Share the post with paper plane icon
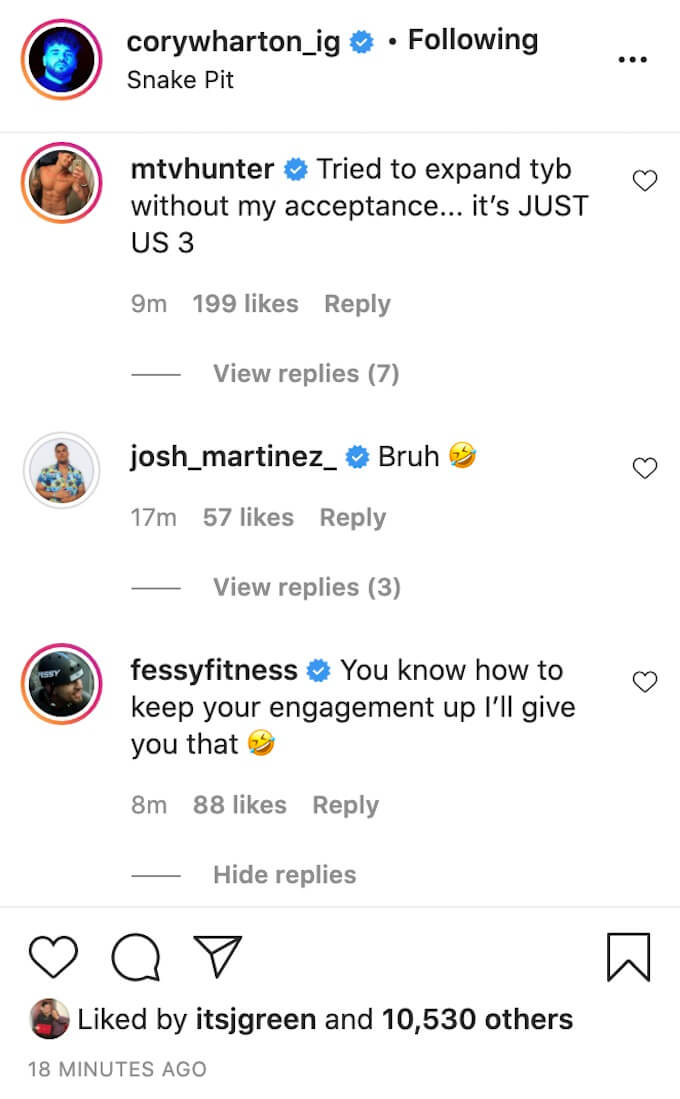 [218, 958]
